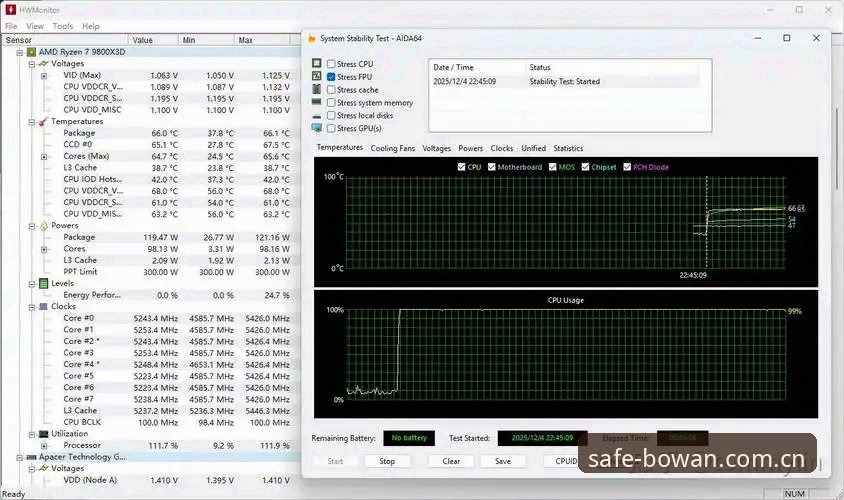Viewport: 844px width, 500px height.
Task: Click the Value column header
Action: 153,40
